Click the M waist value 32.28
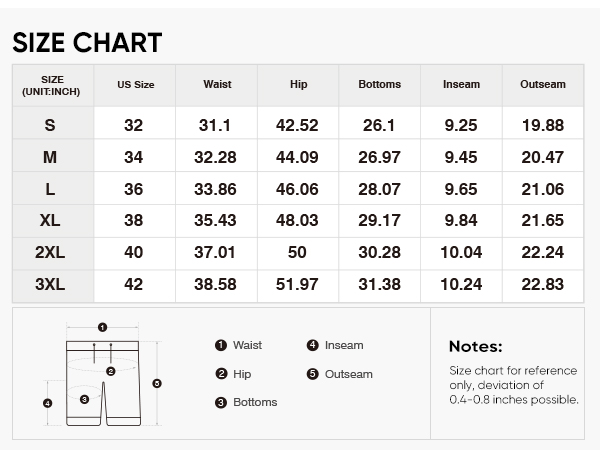This screenshot has height=450, width=600. pyautogui.click(x=217, y=157)
